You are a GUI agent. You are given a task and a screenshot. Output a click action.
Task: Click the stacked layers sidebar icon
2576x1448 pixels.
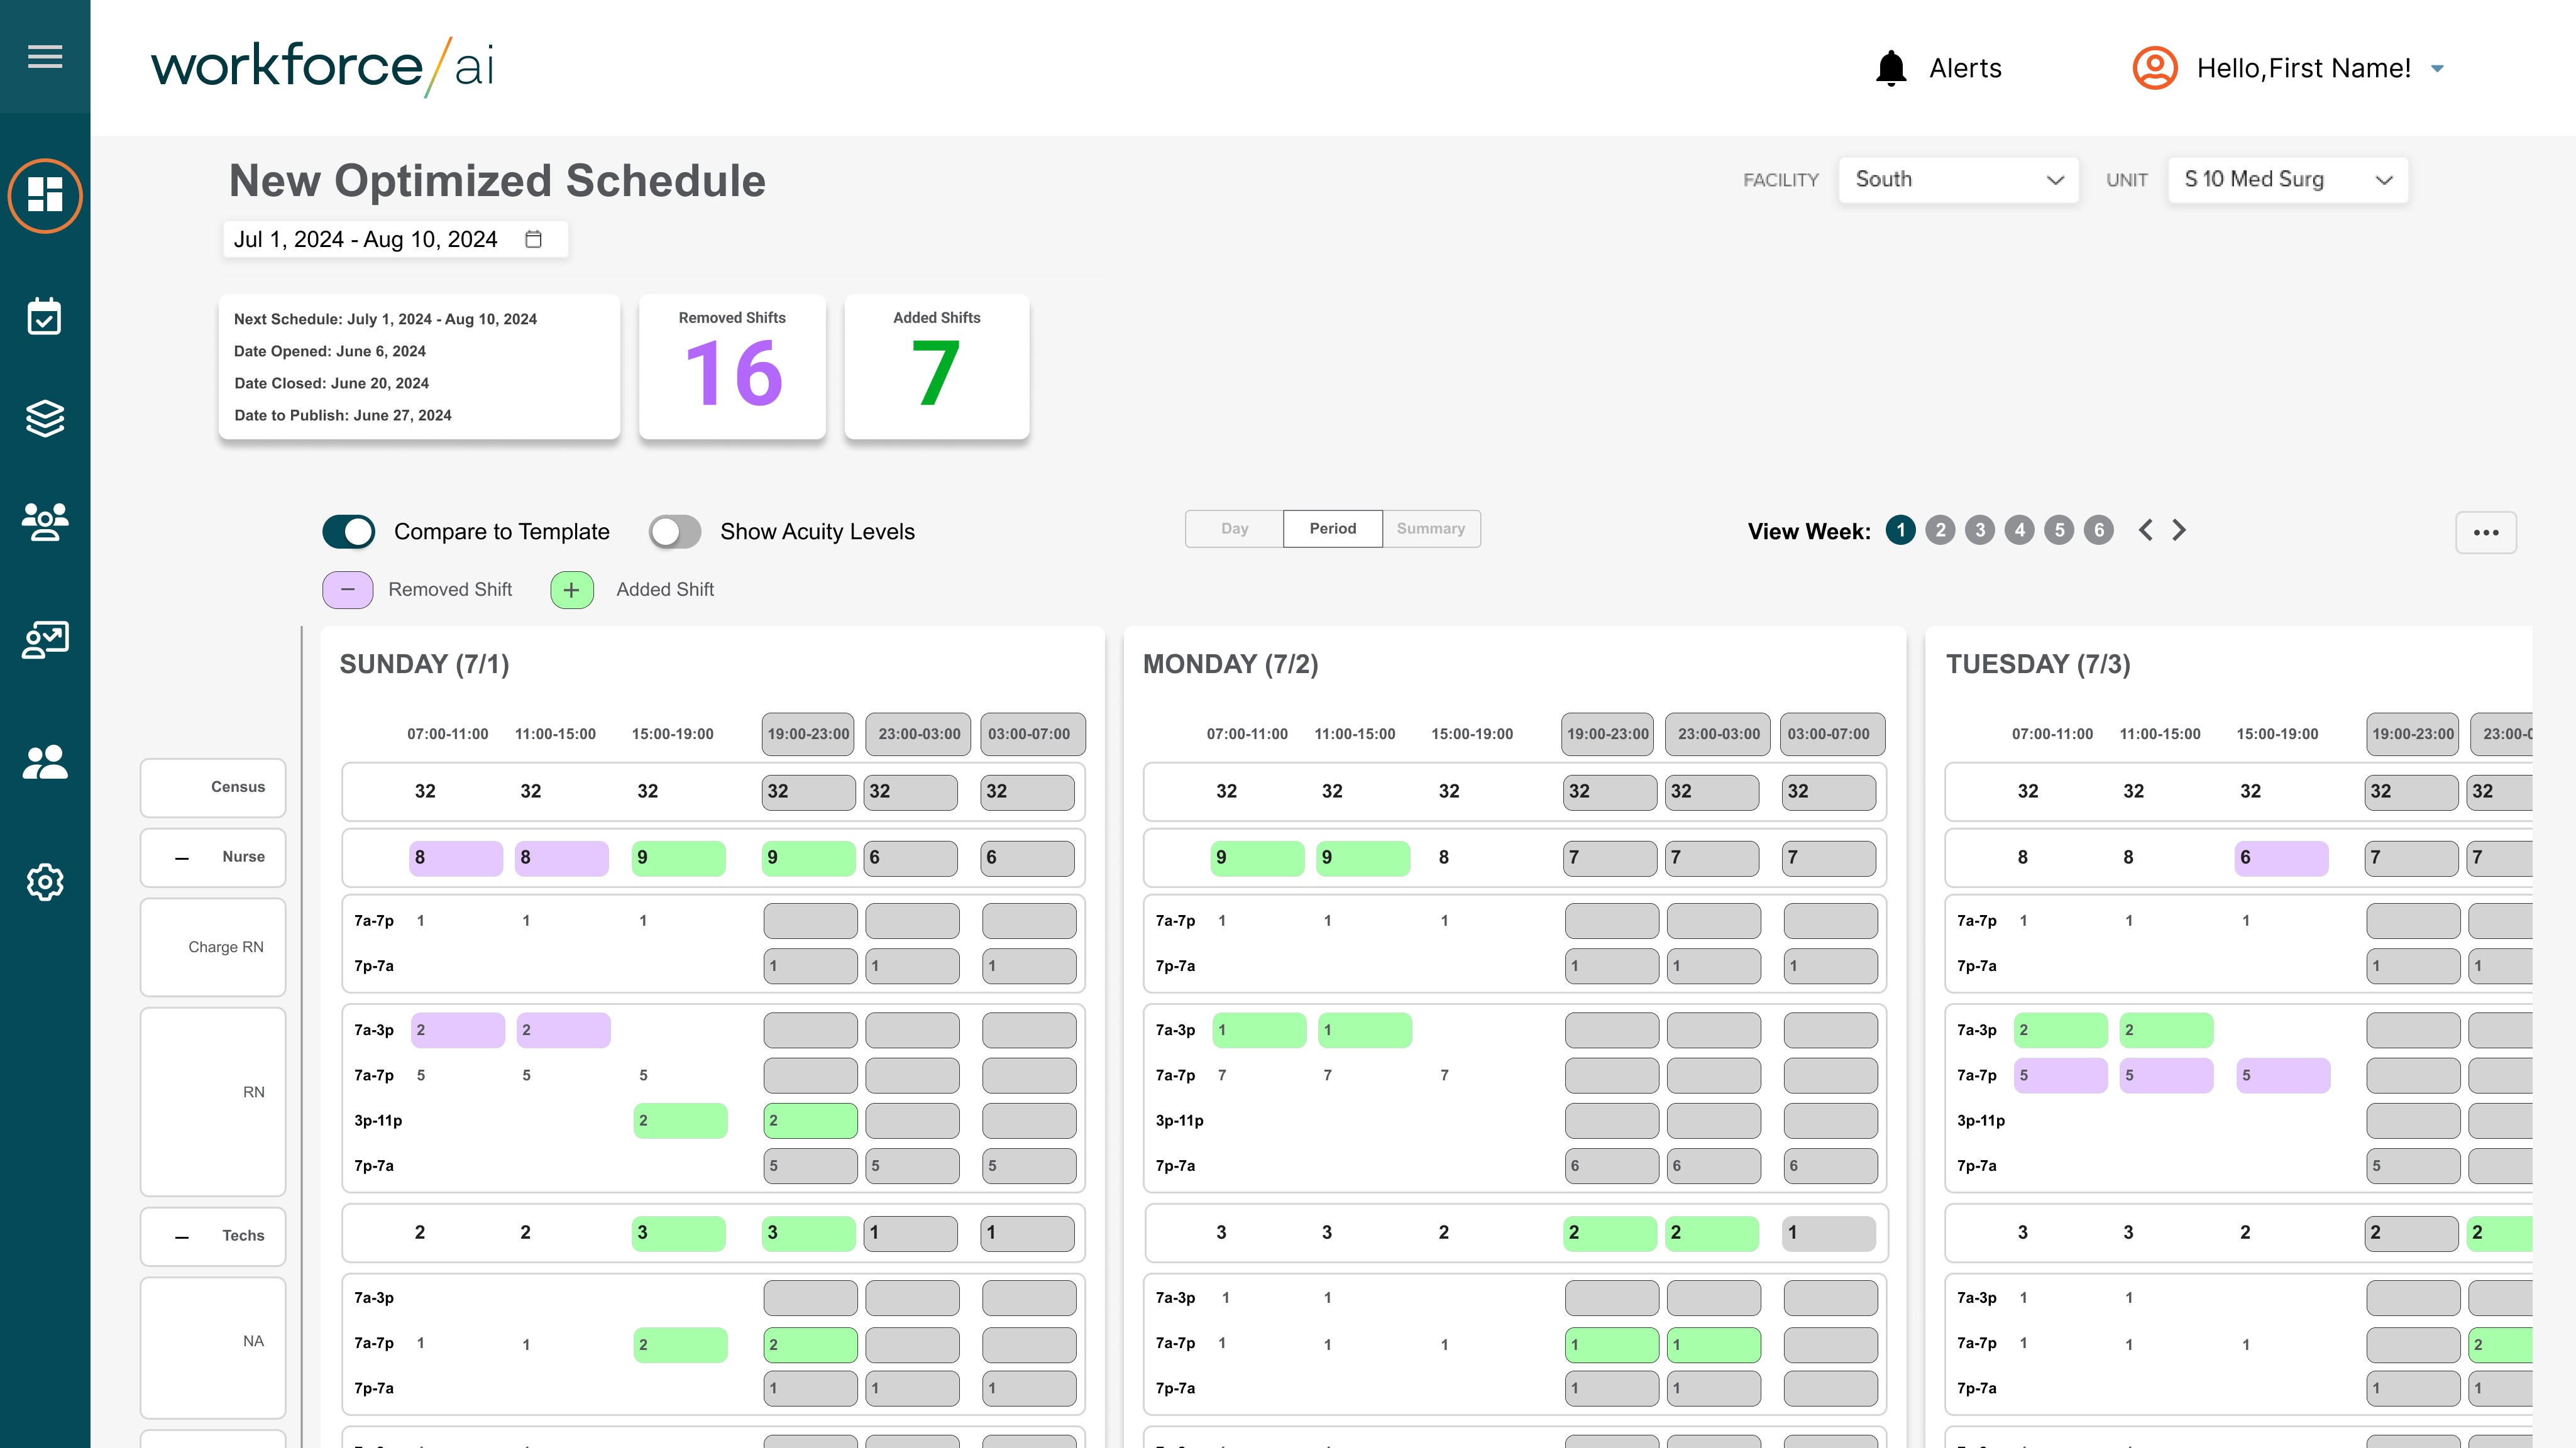coord(45,418)
